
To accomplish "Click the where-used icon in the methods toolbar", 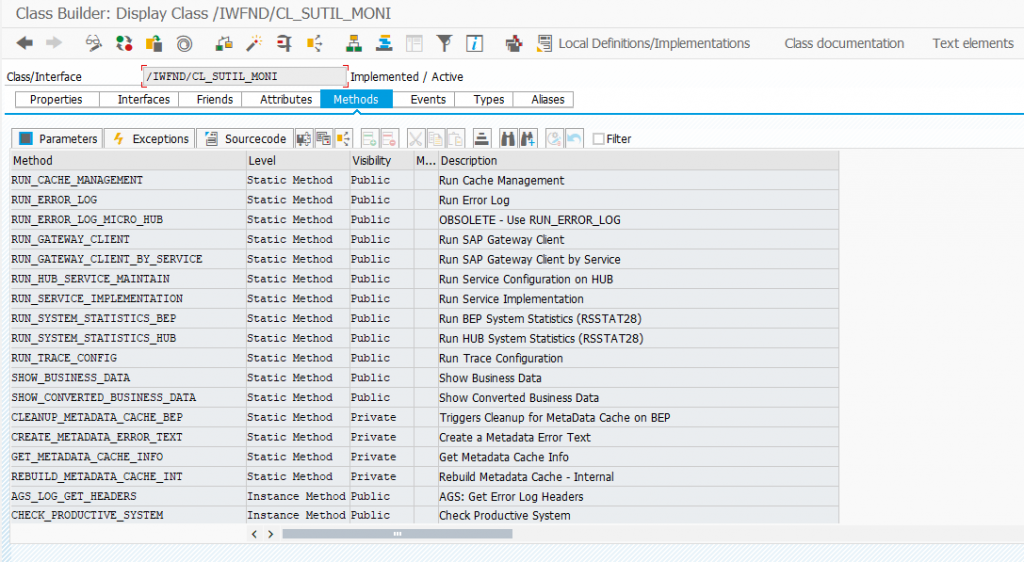I will tap(344, 138).
